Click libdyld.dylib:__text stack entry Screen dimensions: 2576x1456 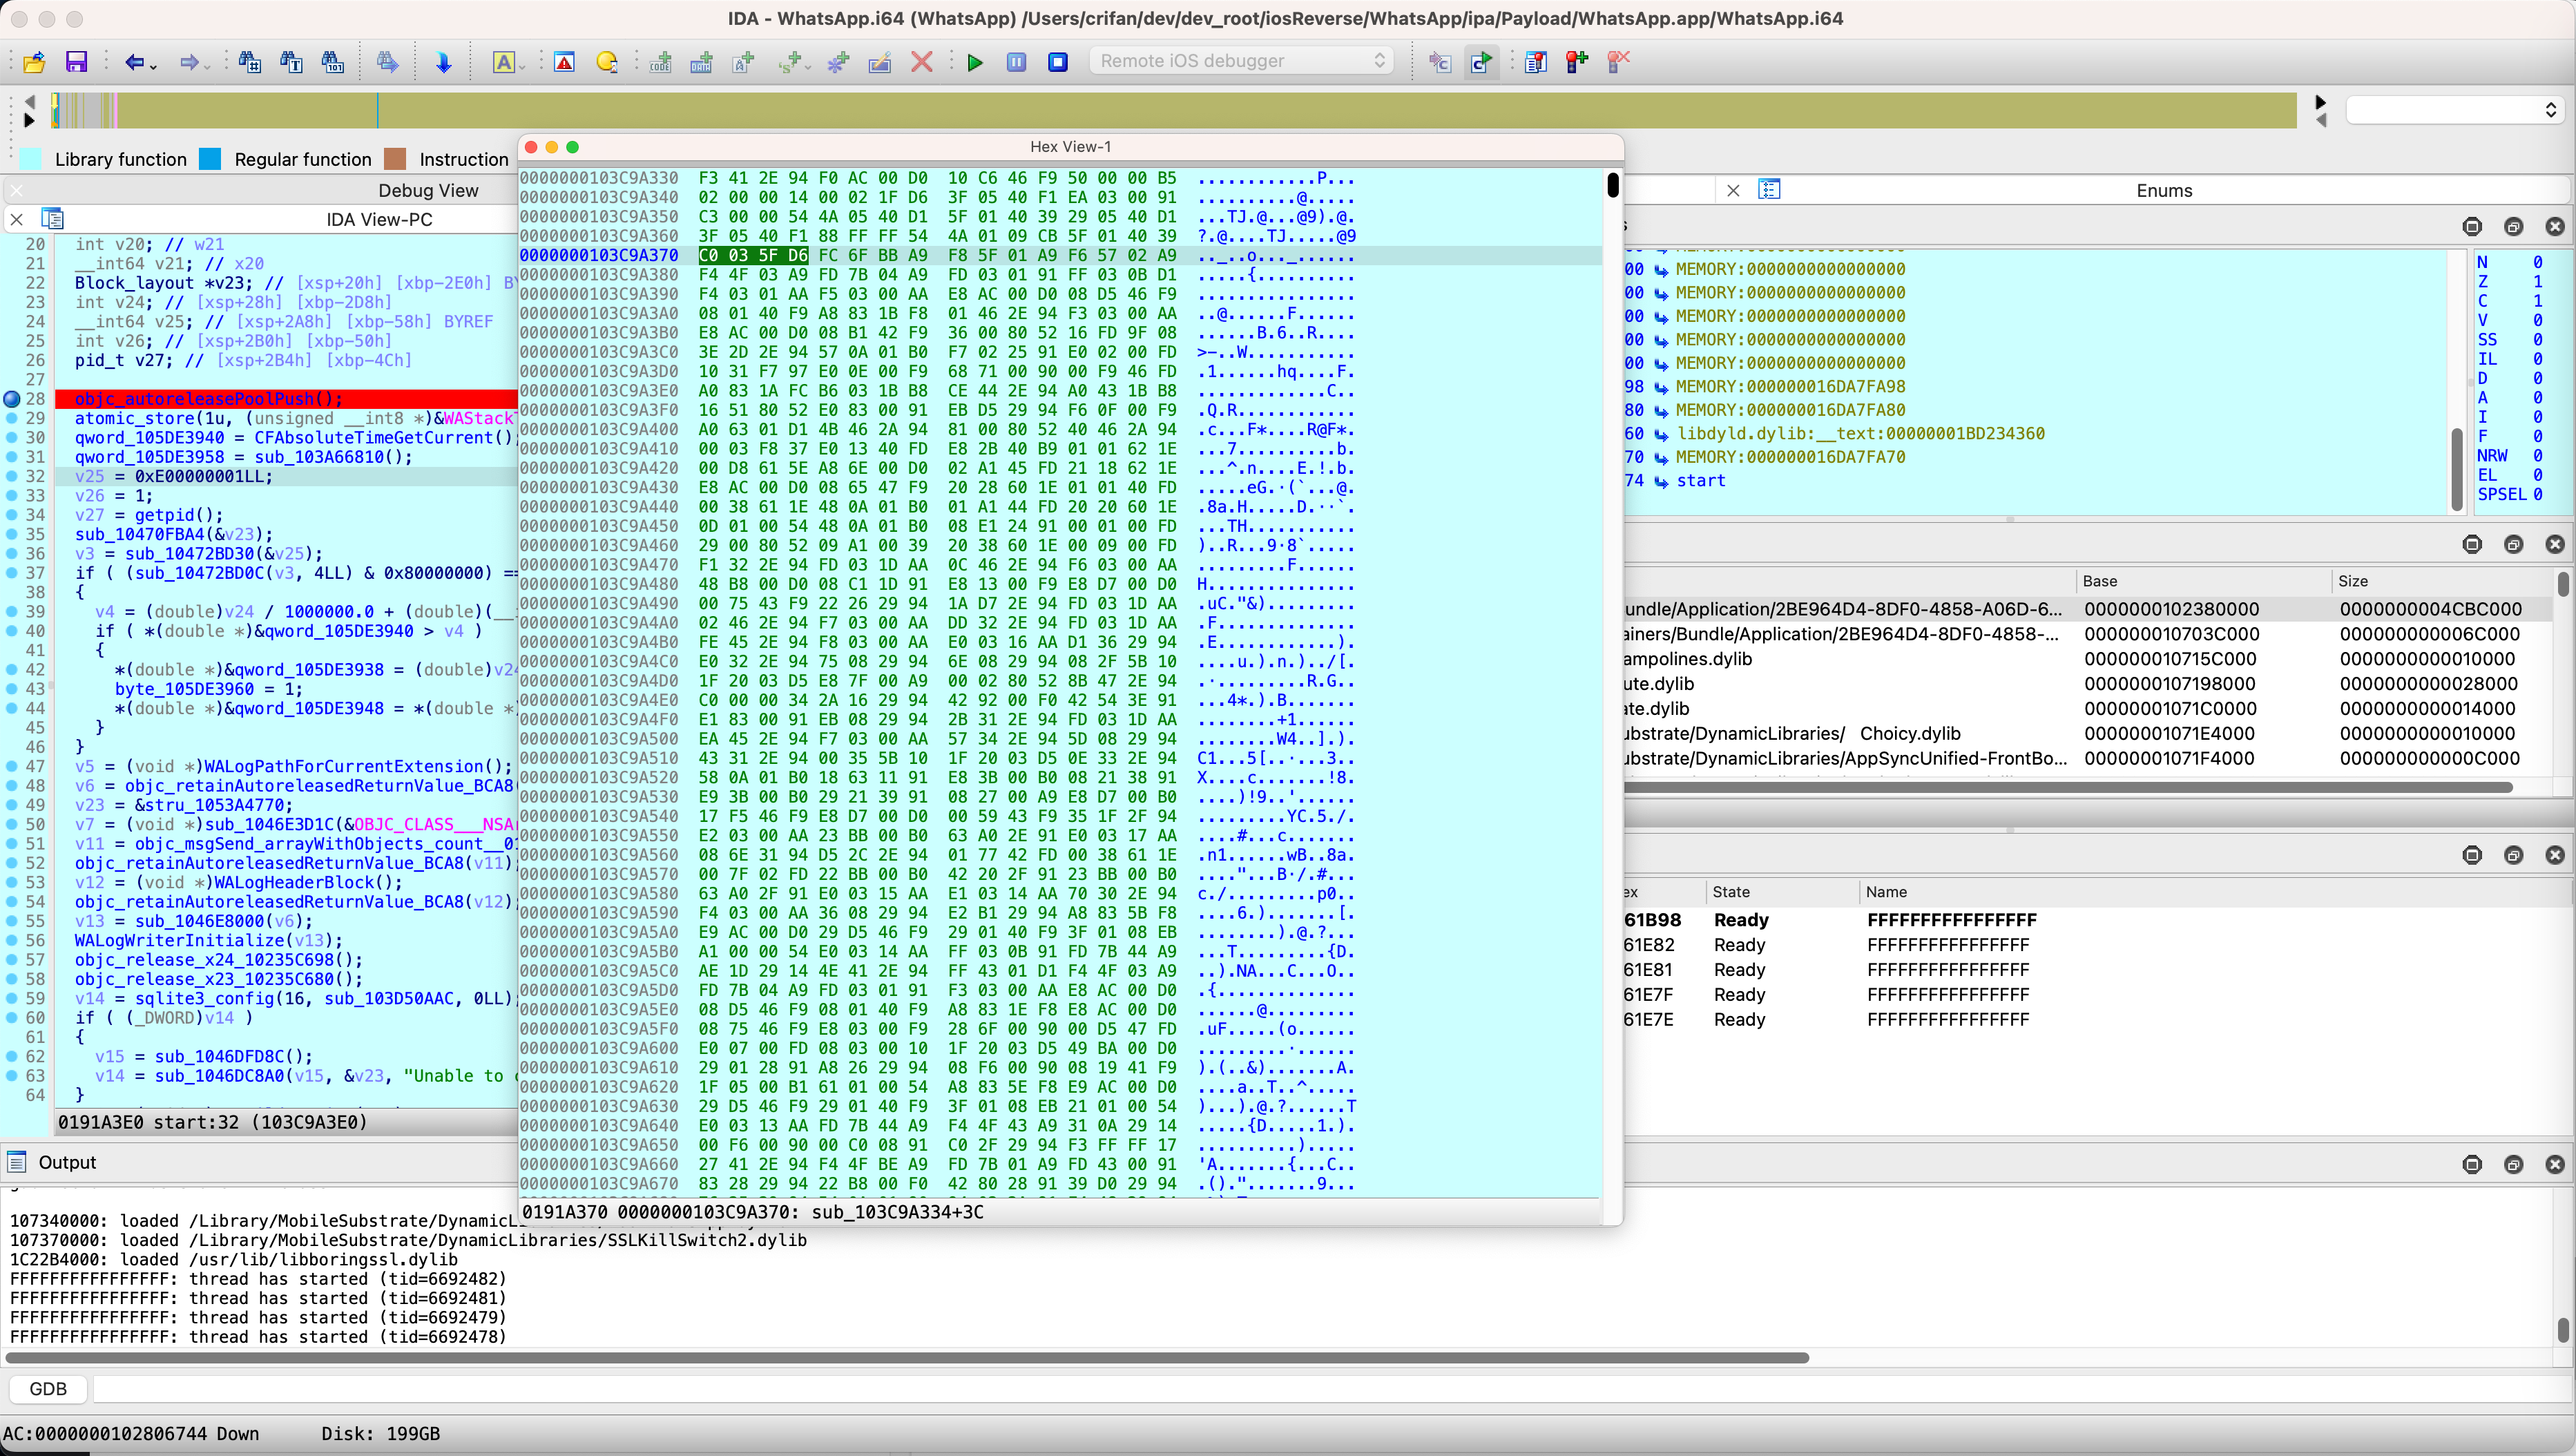click(x=1861, y=433)
